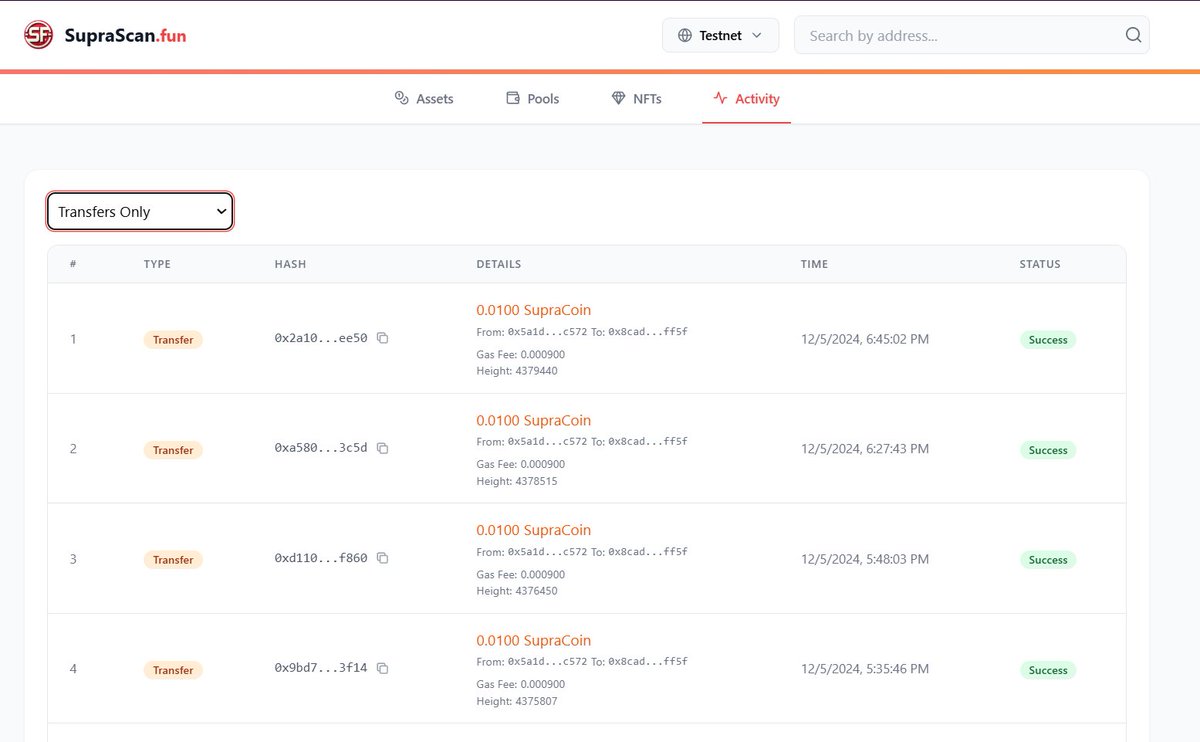Click the globe icon in the Testnet selector
Screen dimensions: 1200x742
(685, 35)
